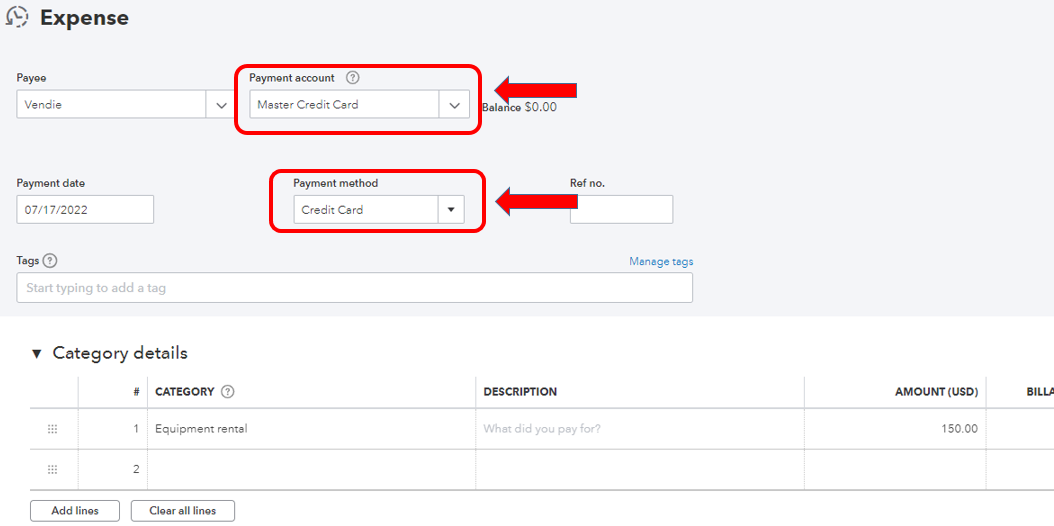The width and height of the screenshot is (1054, 526).
Task: Click the description cell in row 1
Action: tap(639, 429)
